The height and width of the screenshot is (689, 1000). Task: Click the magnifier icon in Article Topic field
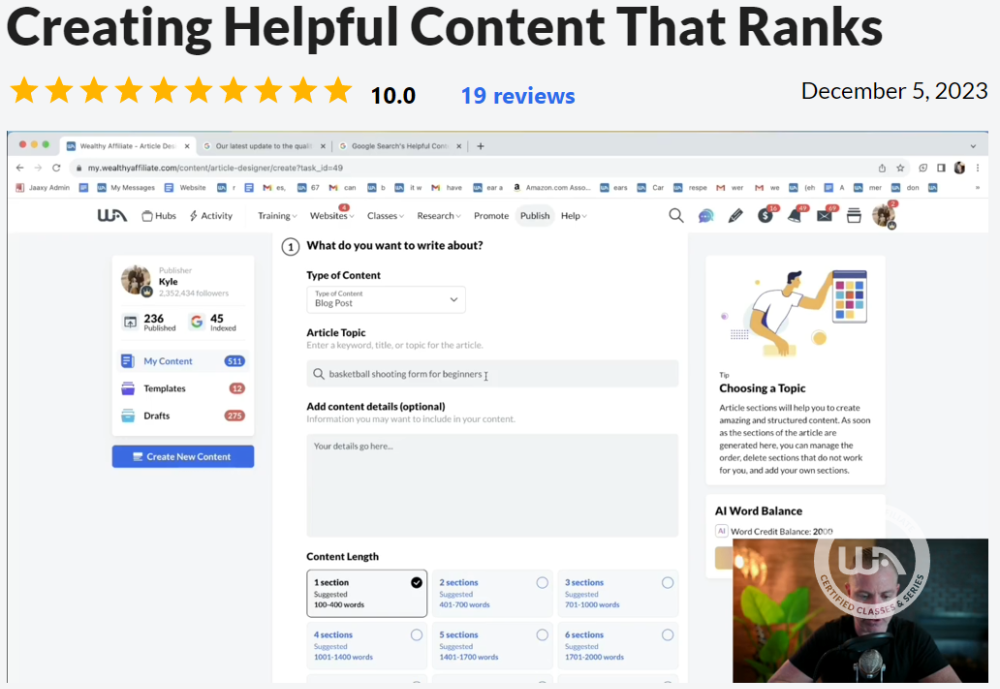(318, 374)
